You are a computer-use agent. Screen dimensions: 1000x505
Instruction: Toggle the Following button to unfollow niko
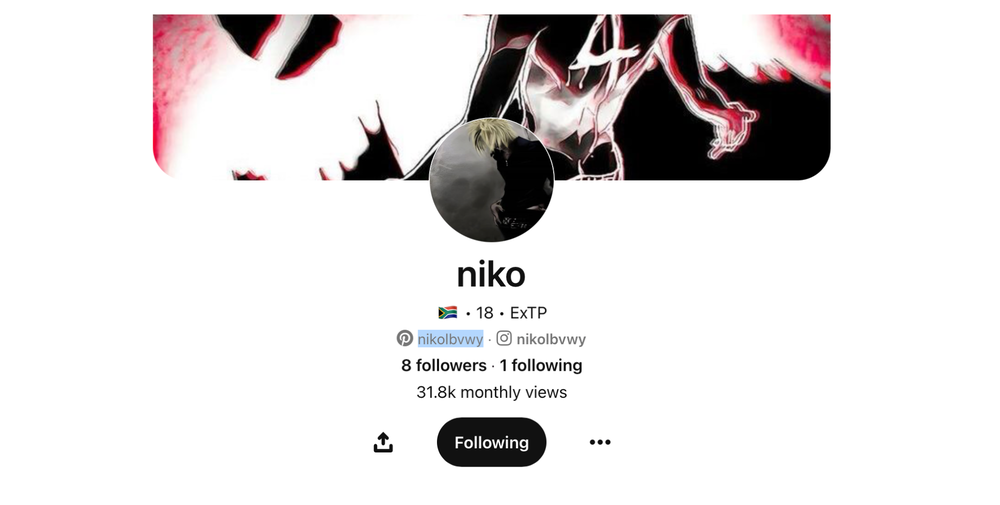(x=491, y=442)
